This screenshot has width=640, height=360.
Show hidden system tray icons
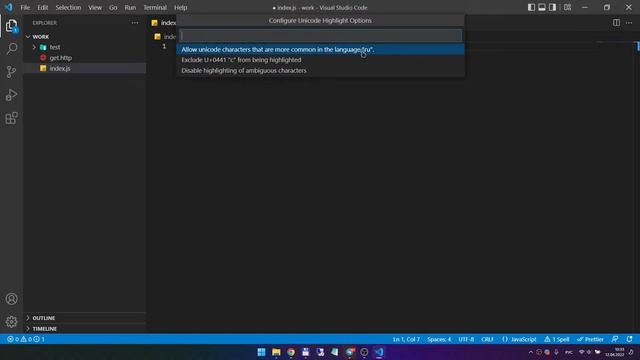coord(531,352)
